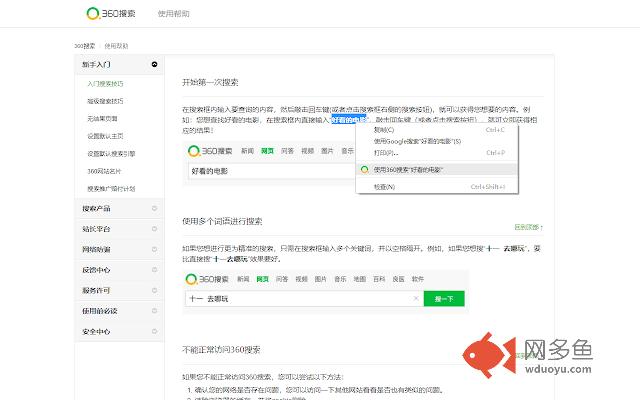640x400 pixels.
Task: Open the 使用帮助 header link
Action: [x=173, y=13]
